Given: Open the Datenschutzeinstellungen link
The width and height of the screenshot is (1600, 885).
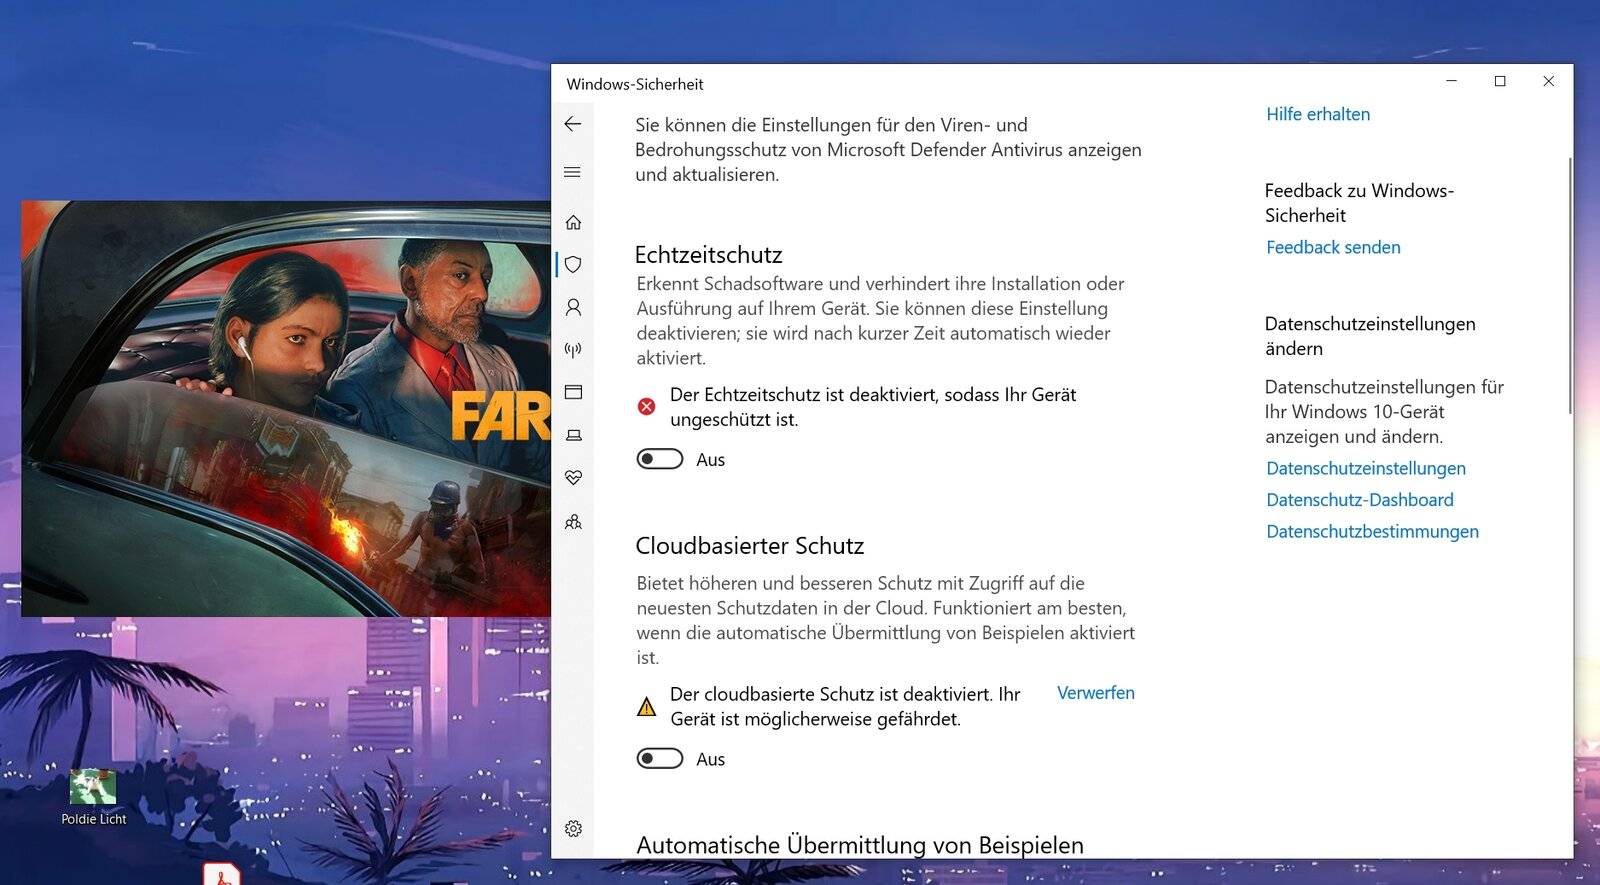Looking at the screenshot, I should (1366, 468).
